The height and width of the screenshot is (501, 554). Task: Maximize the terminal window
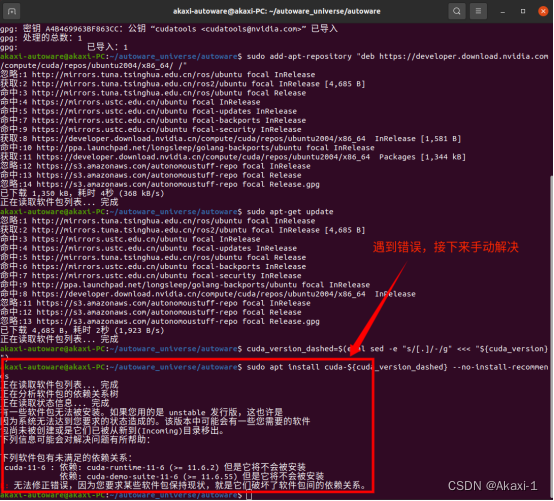point(523,11)
